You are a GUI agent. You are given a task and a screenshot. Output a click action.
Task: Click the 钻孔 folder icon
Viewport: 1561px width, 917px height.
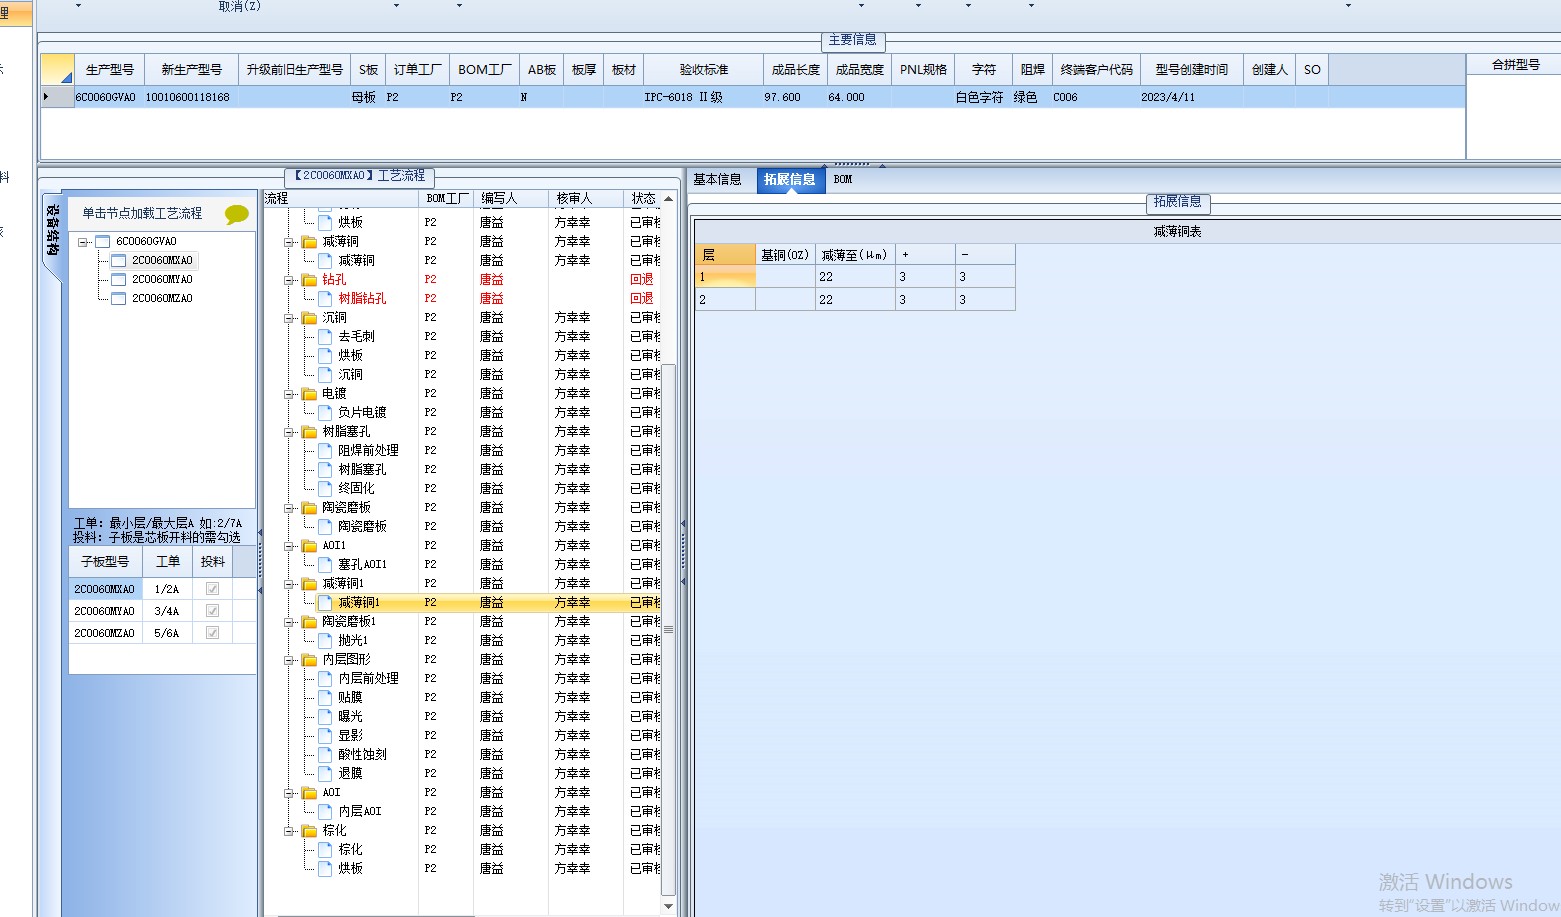click(x=309, y=280)
